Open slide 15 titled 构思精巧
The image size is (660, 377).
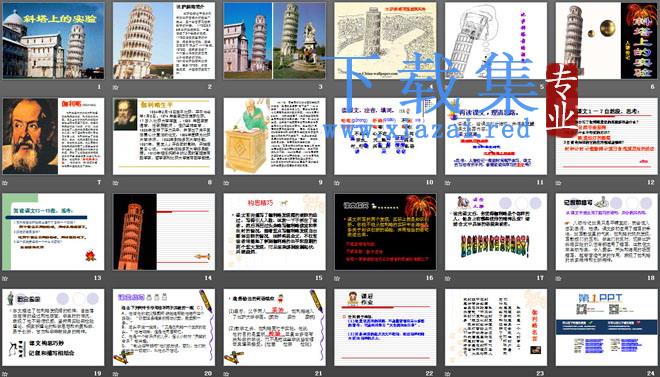click(x=274, y=232)
